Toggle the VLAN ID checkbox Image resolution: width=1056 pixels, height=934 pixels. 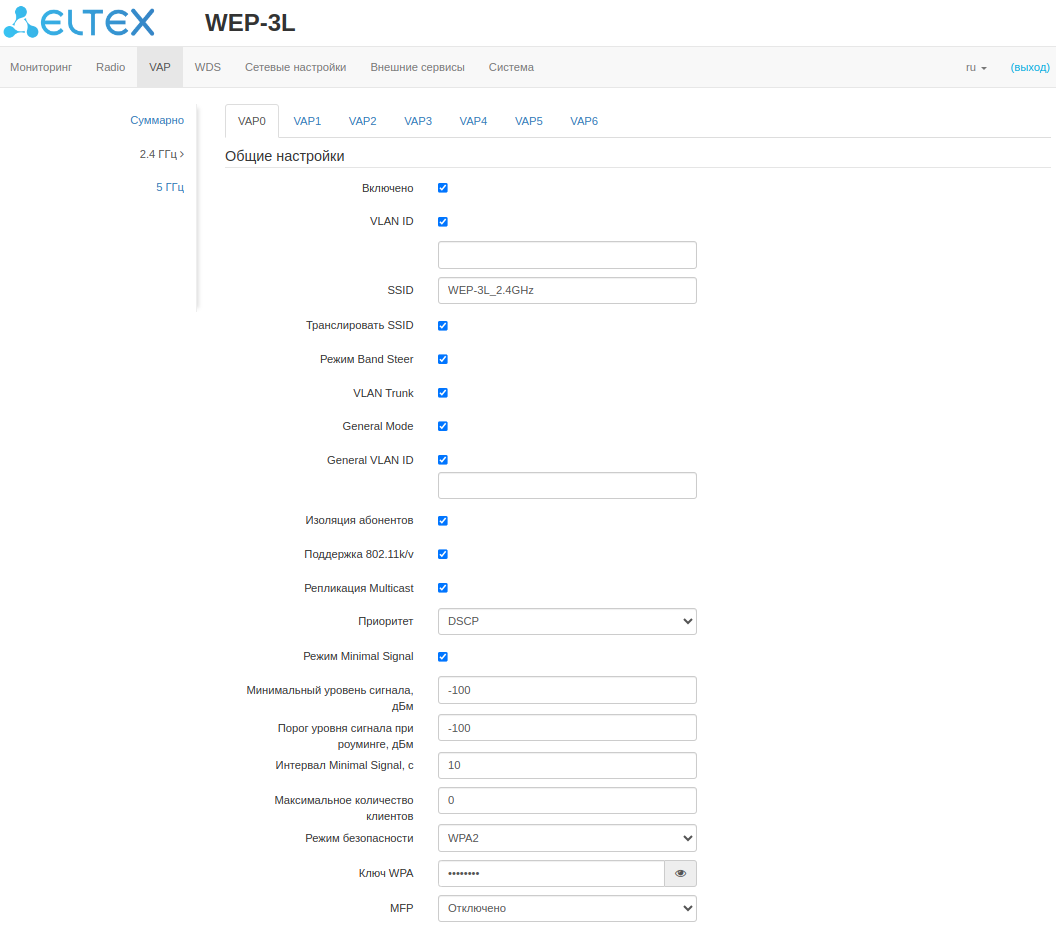[442, 222]
